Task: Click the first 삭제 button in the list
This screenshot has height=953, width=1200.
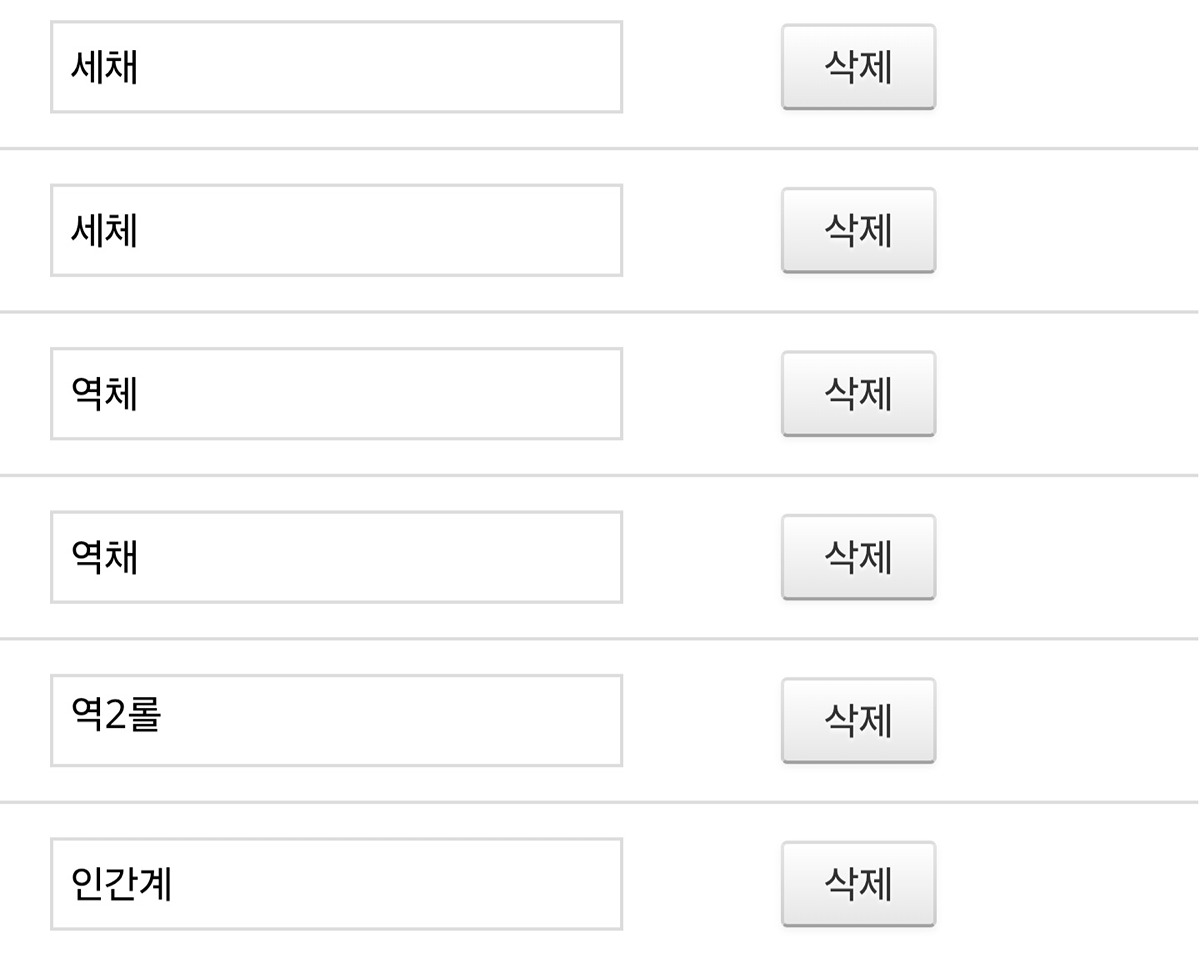Action: tap(858, 67)
